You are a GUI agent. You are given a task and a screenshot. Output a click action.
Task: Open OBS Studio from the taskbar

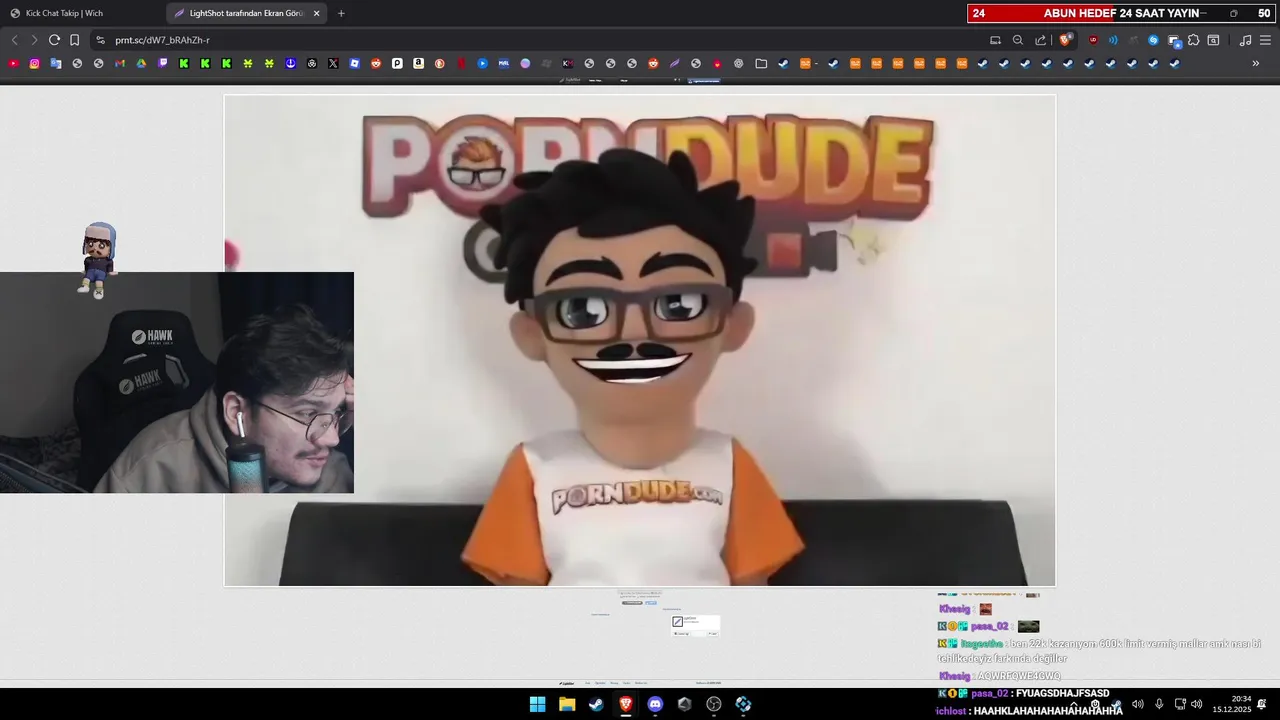coord(714,704)
